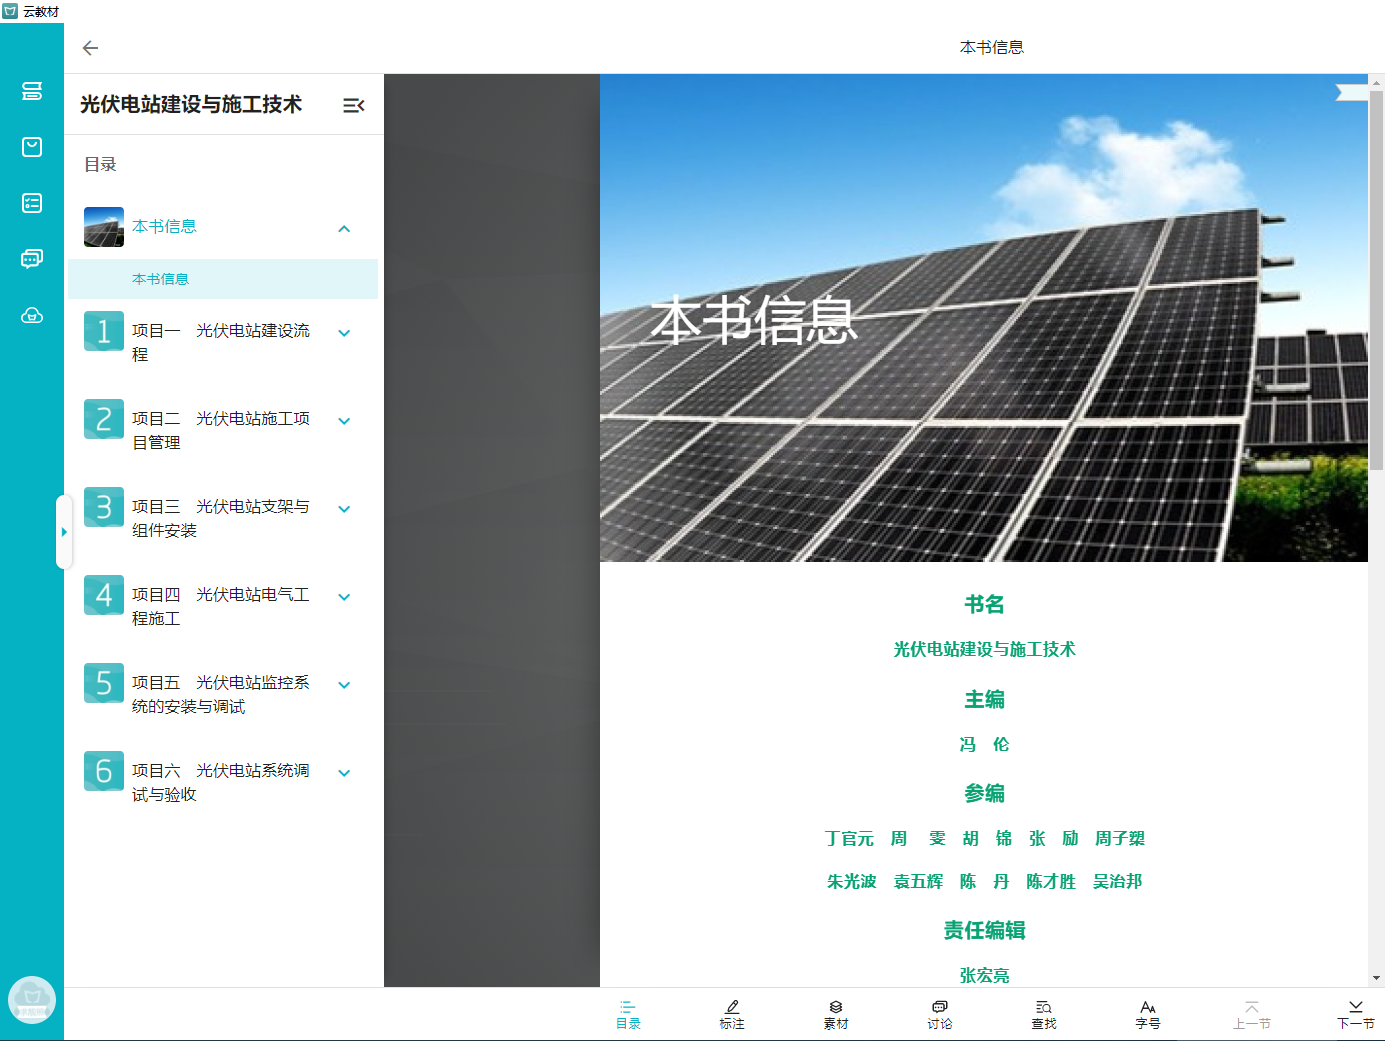
Task: Click the user avatar in sidebar
Action: tap(32, 999)
